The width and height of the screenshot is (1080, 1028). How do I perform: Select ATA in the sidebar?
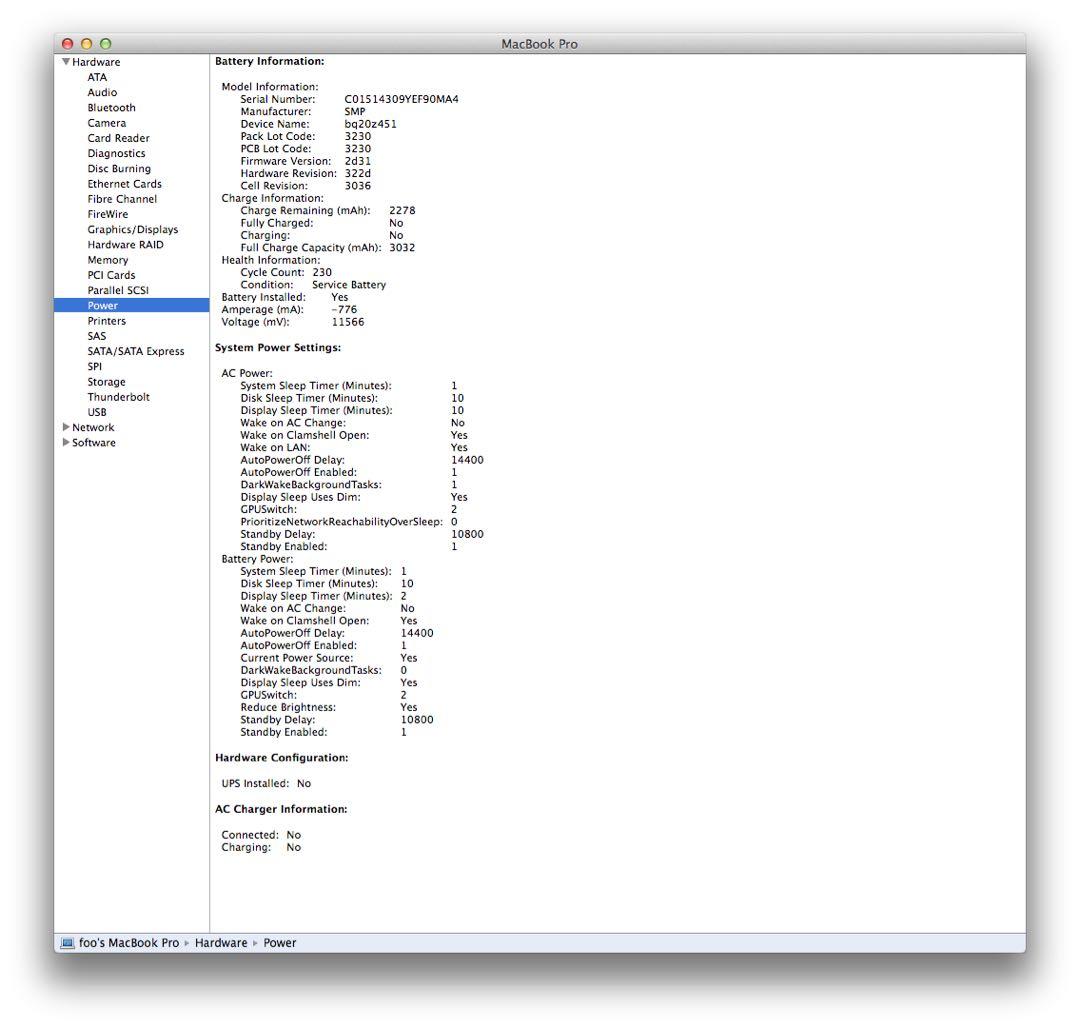97,77
